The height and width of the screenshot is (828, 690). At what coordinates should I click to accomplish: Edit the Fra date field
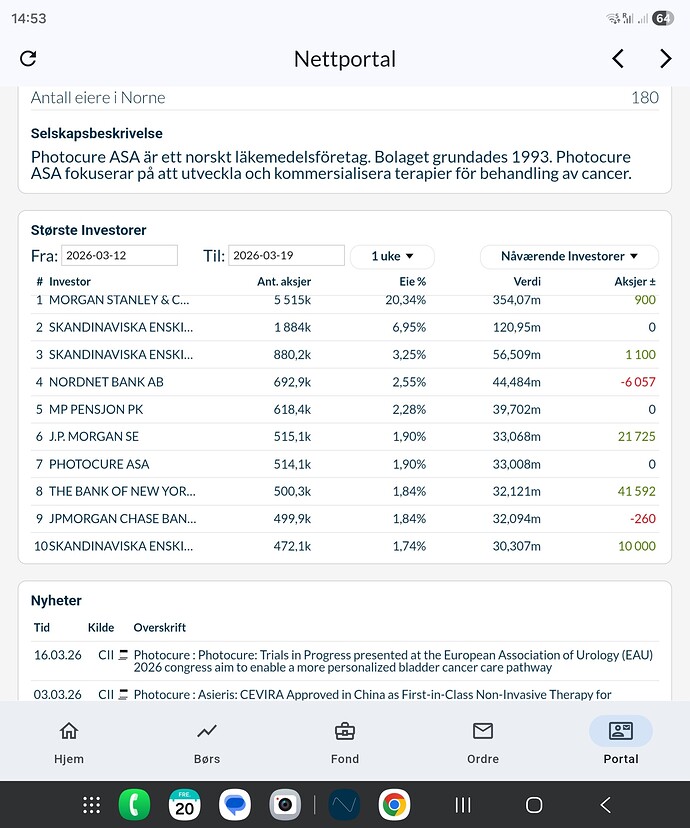click(x=119, y=256)
